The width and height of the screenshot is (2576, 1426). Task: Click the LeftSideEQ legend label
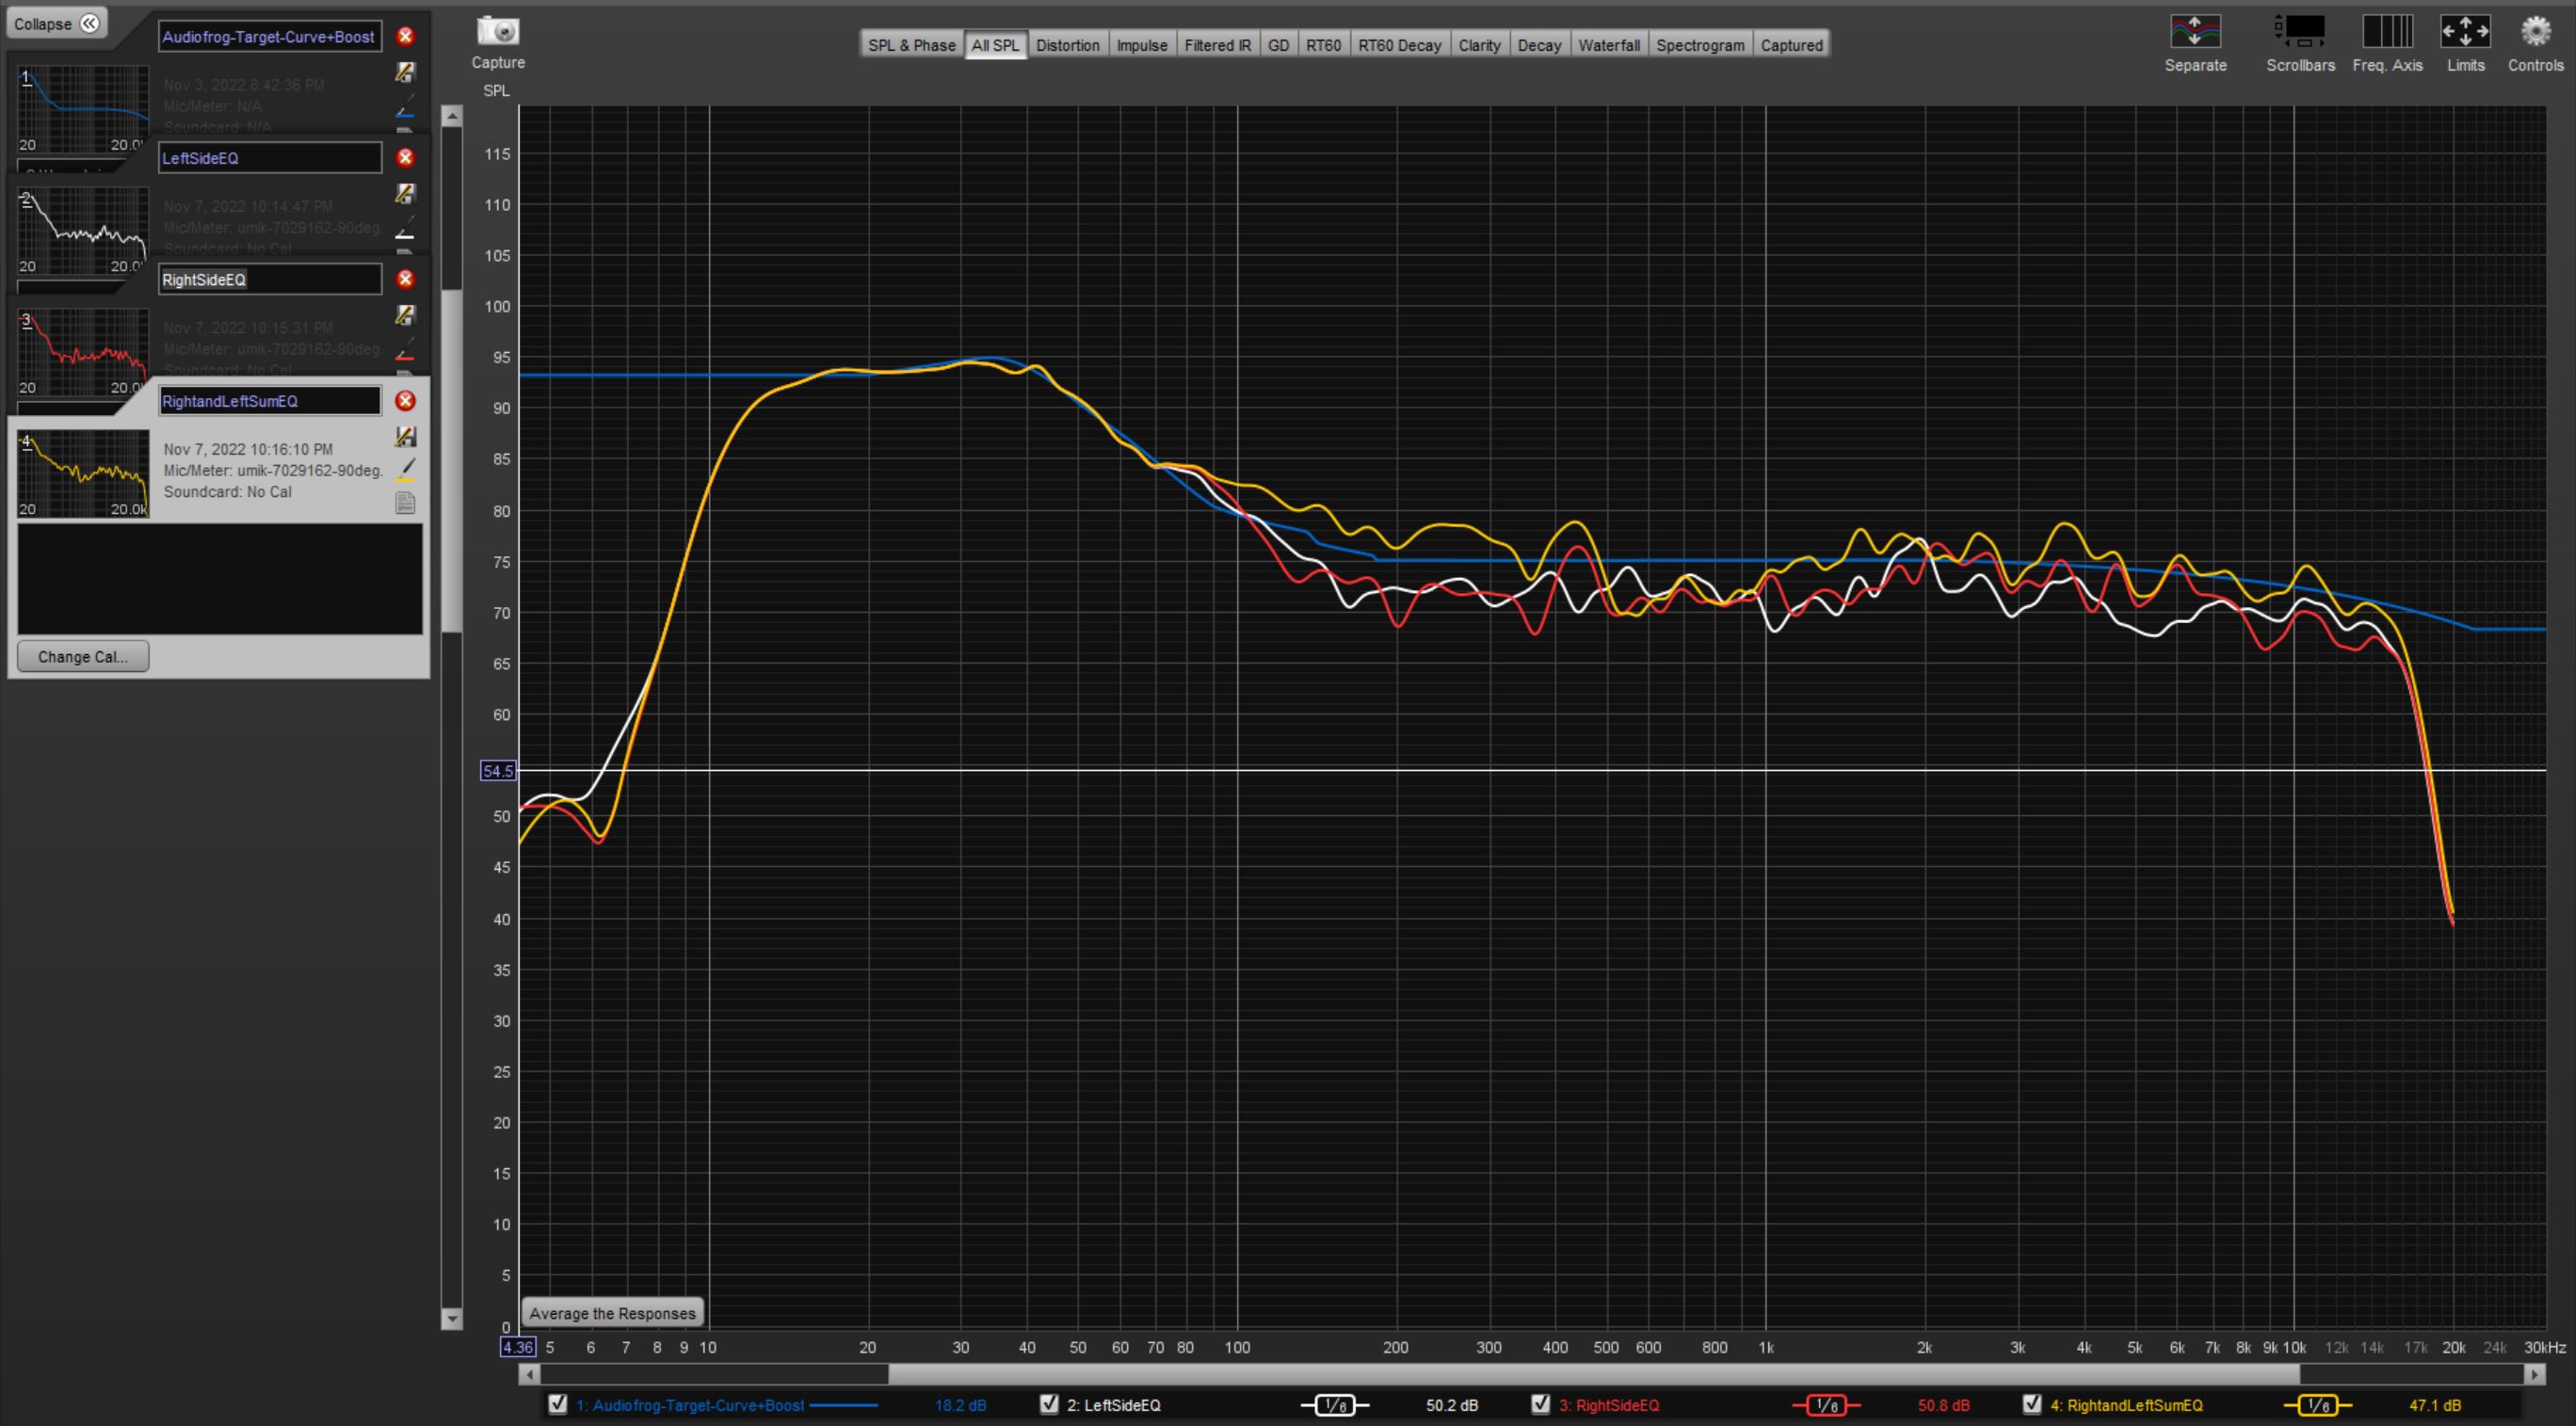(x=1113, y=1405)
